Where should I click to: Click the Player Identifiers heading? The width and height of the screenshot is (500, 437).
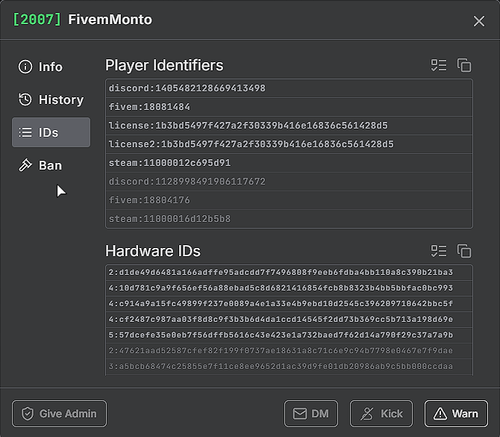pos(164,65)
